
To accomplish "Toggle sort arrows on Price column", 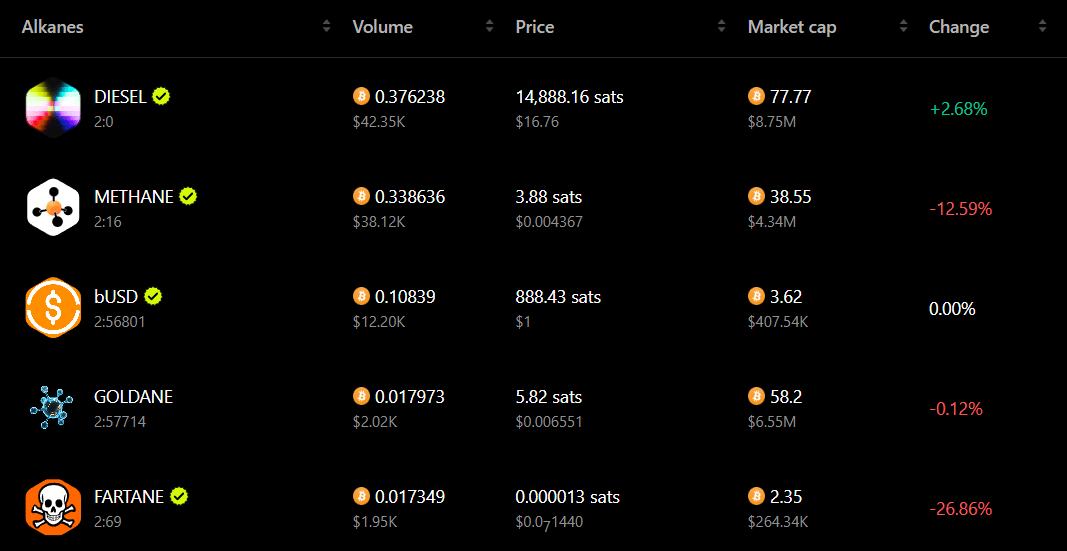I will pos(721,27).
